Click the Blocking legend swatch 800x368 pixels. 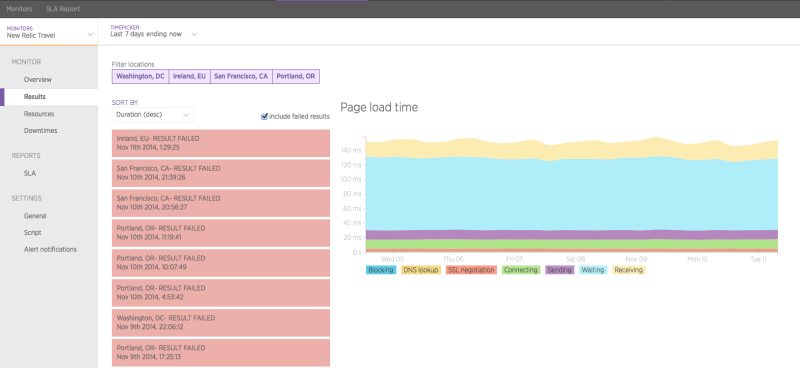tap(381, 270)
